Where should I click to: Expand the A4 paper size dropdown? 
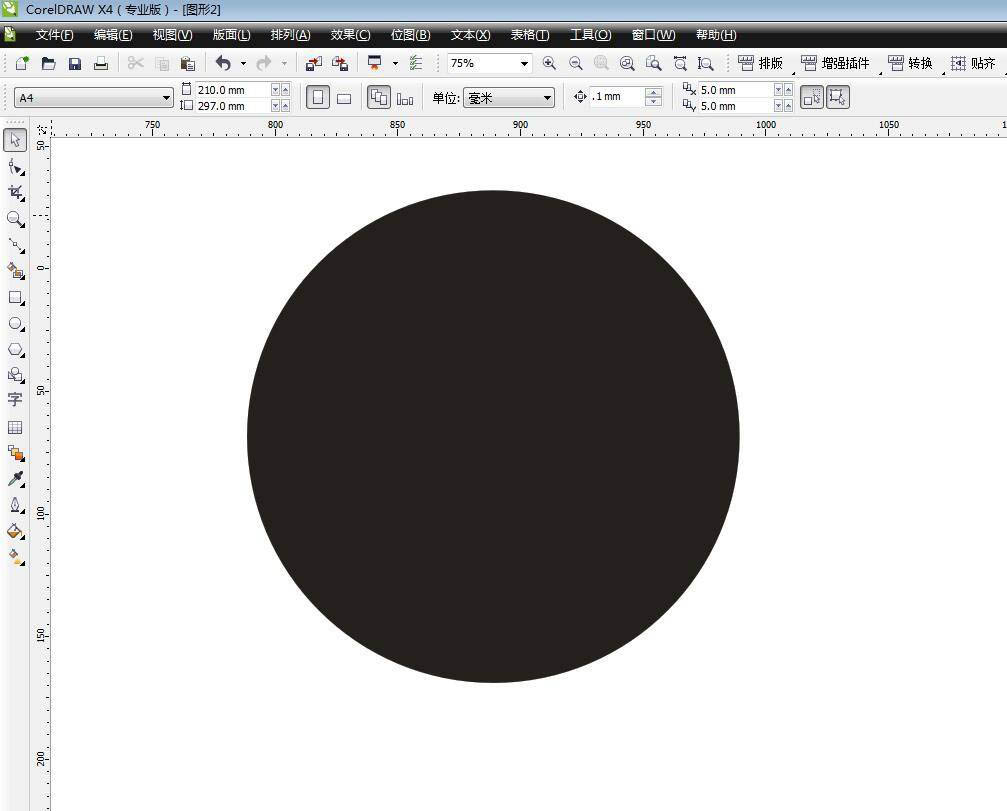[x=166, y=98]
